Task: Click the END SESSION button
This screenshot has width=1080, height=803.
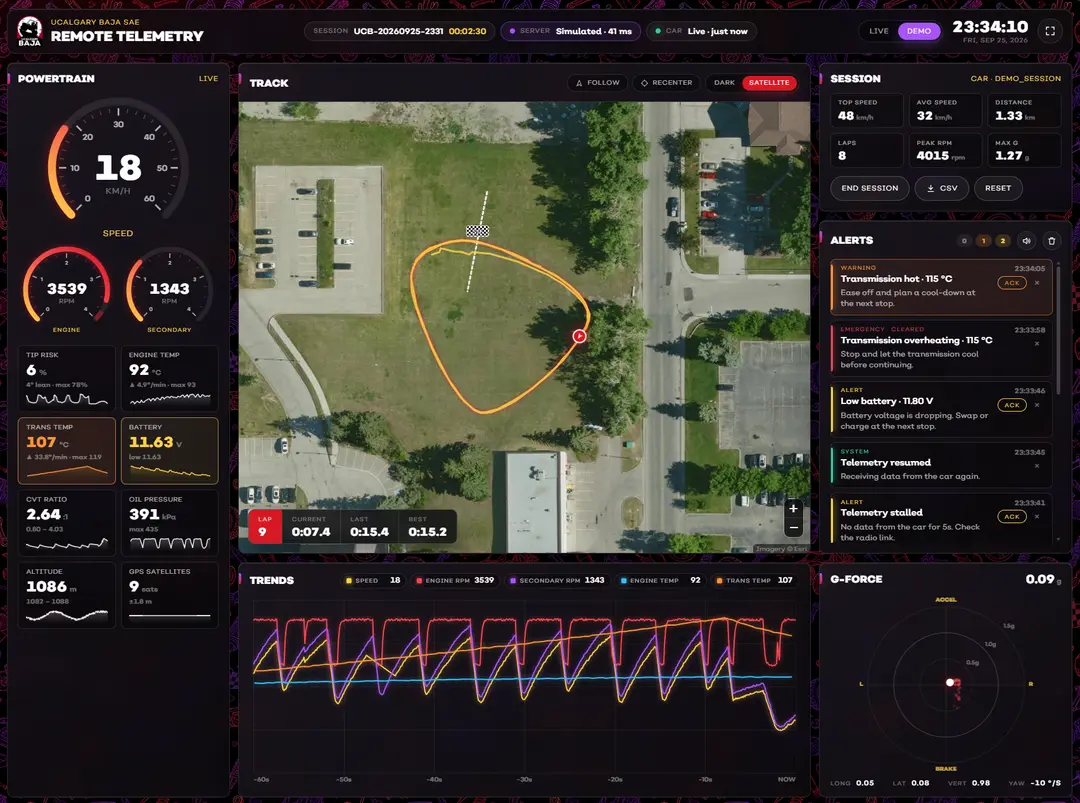Action: [x=869, y=188]
